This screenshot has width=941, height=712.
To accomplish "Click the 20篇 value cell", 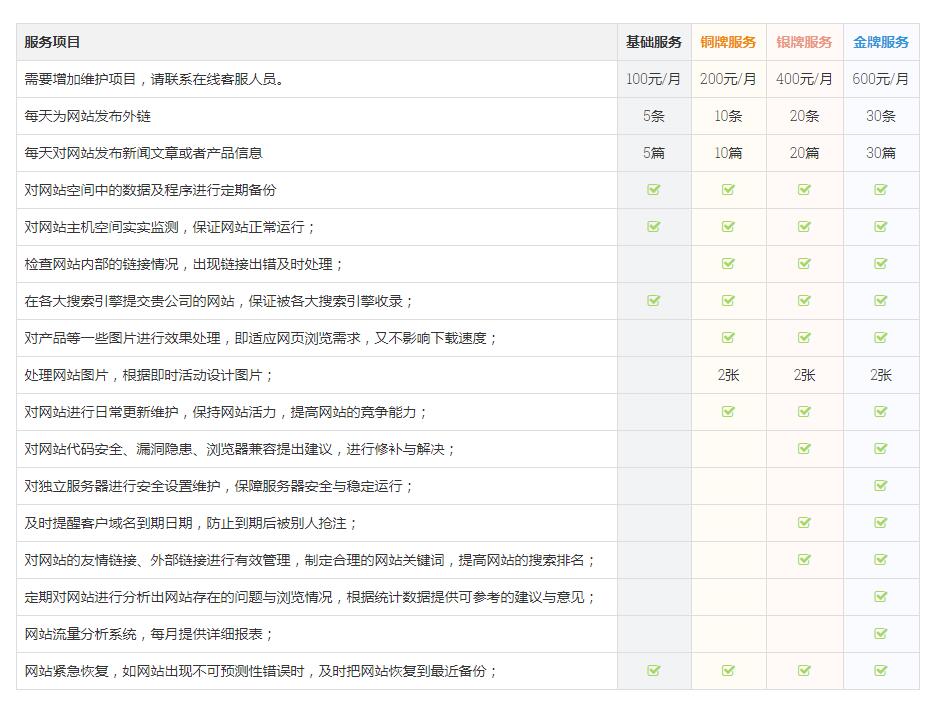I will 804,153.
